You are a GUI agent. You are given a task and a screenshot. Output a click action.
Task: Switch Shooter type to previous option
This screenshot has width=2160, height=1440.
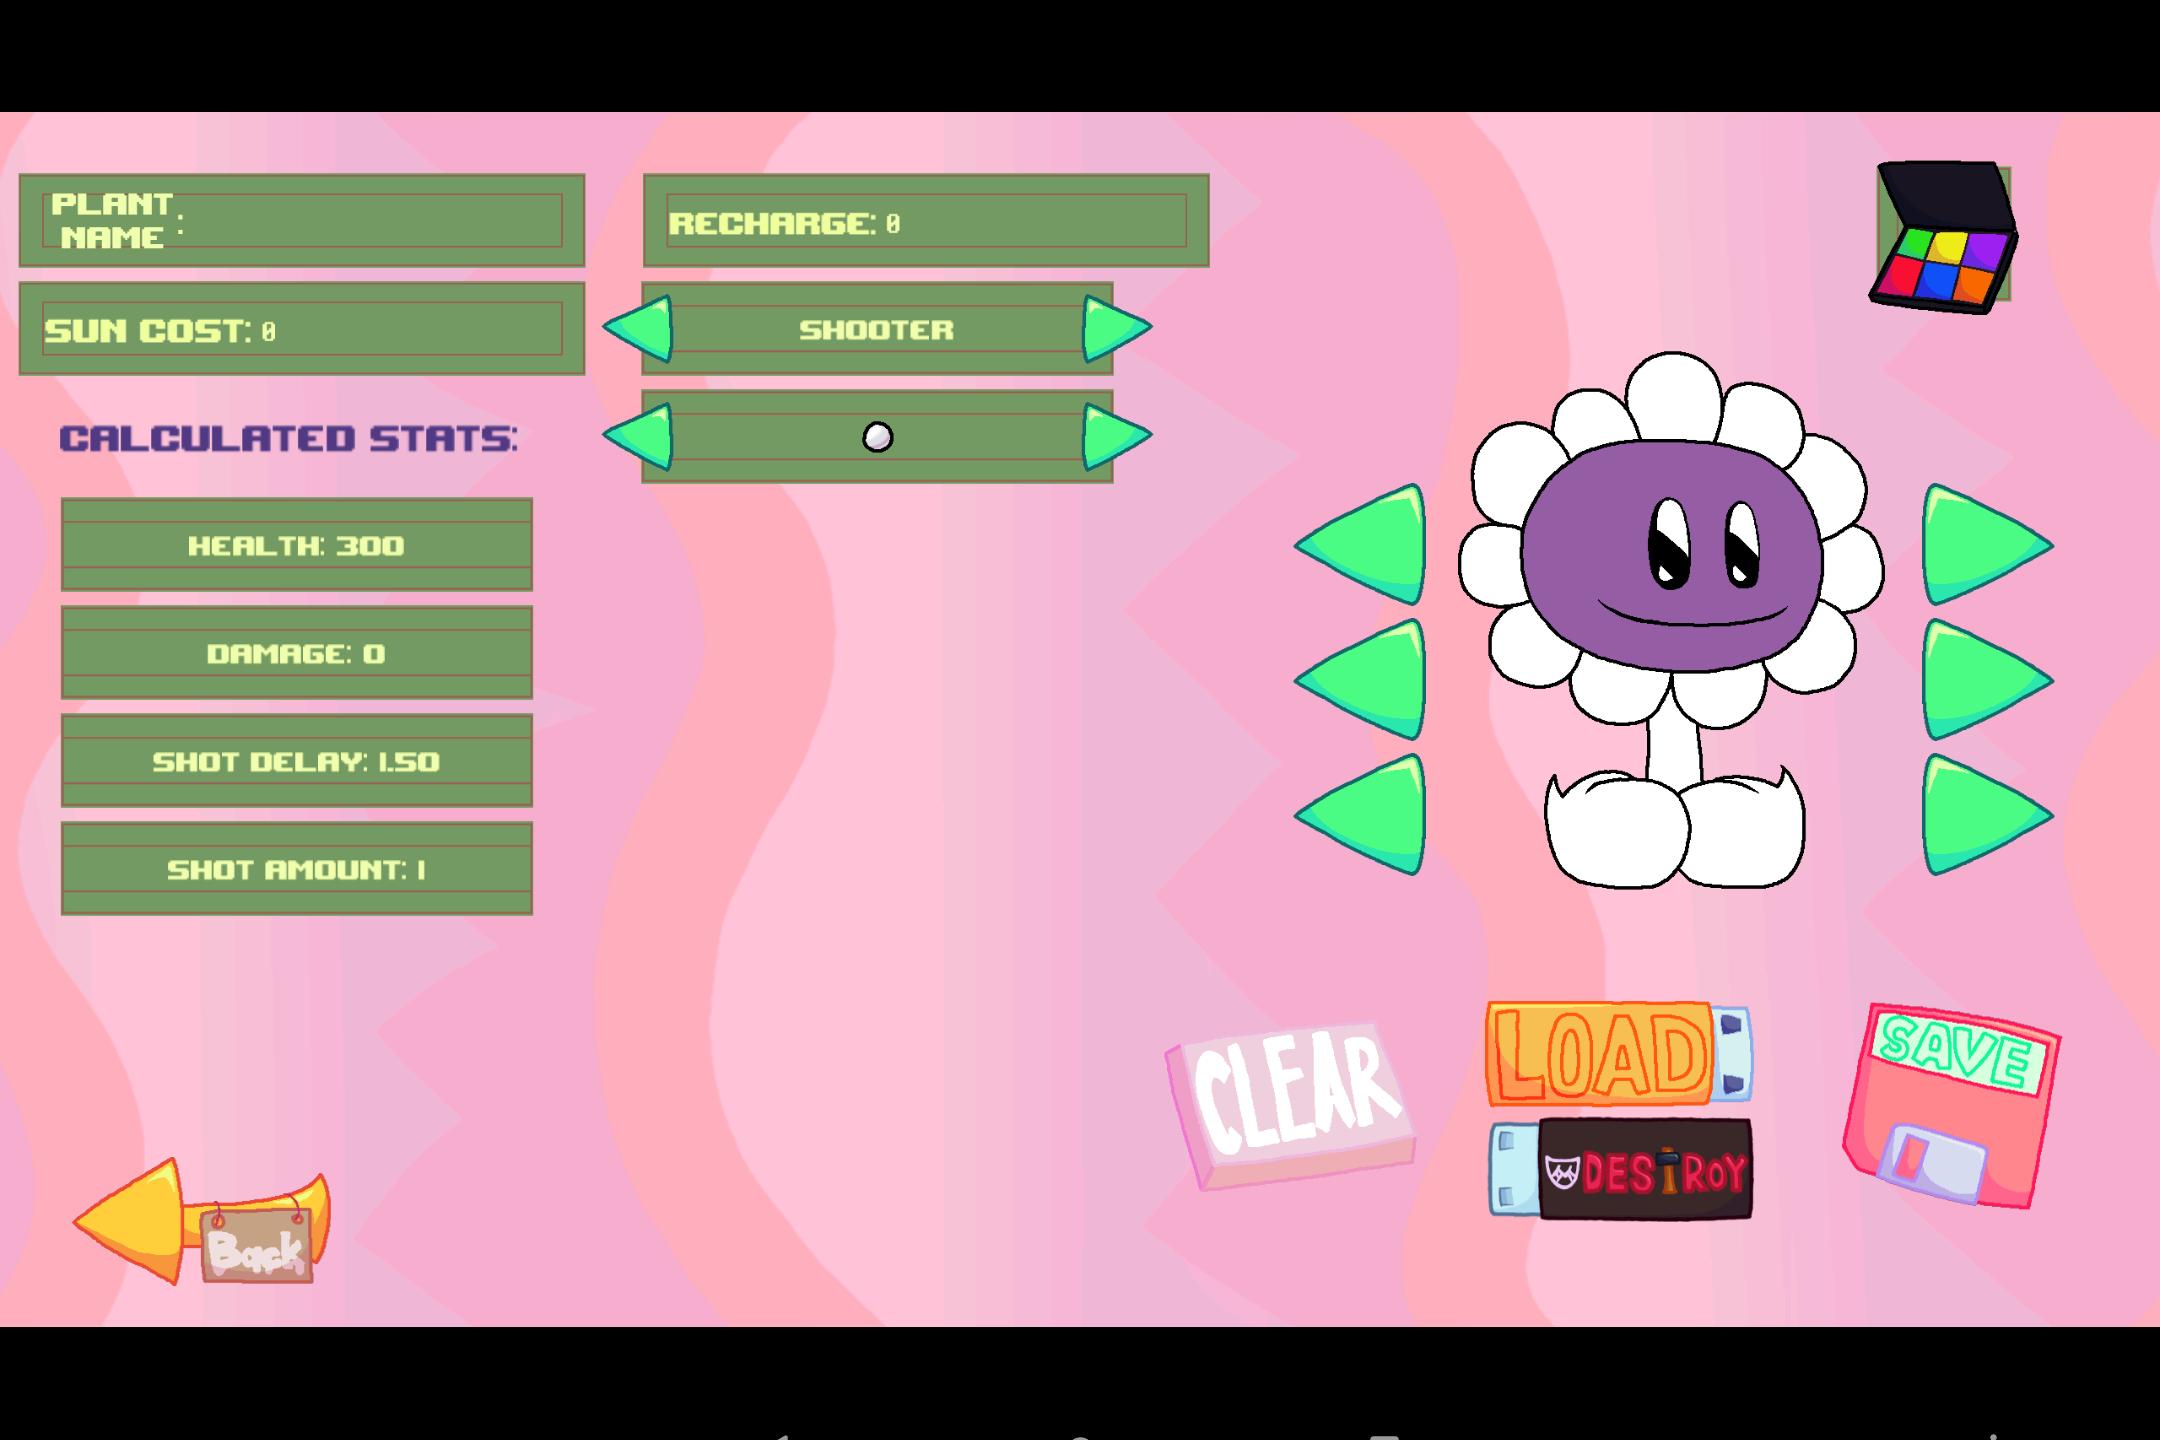coord(640,328)
